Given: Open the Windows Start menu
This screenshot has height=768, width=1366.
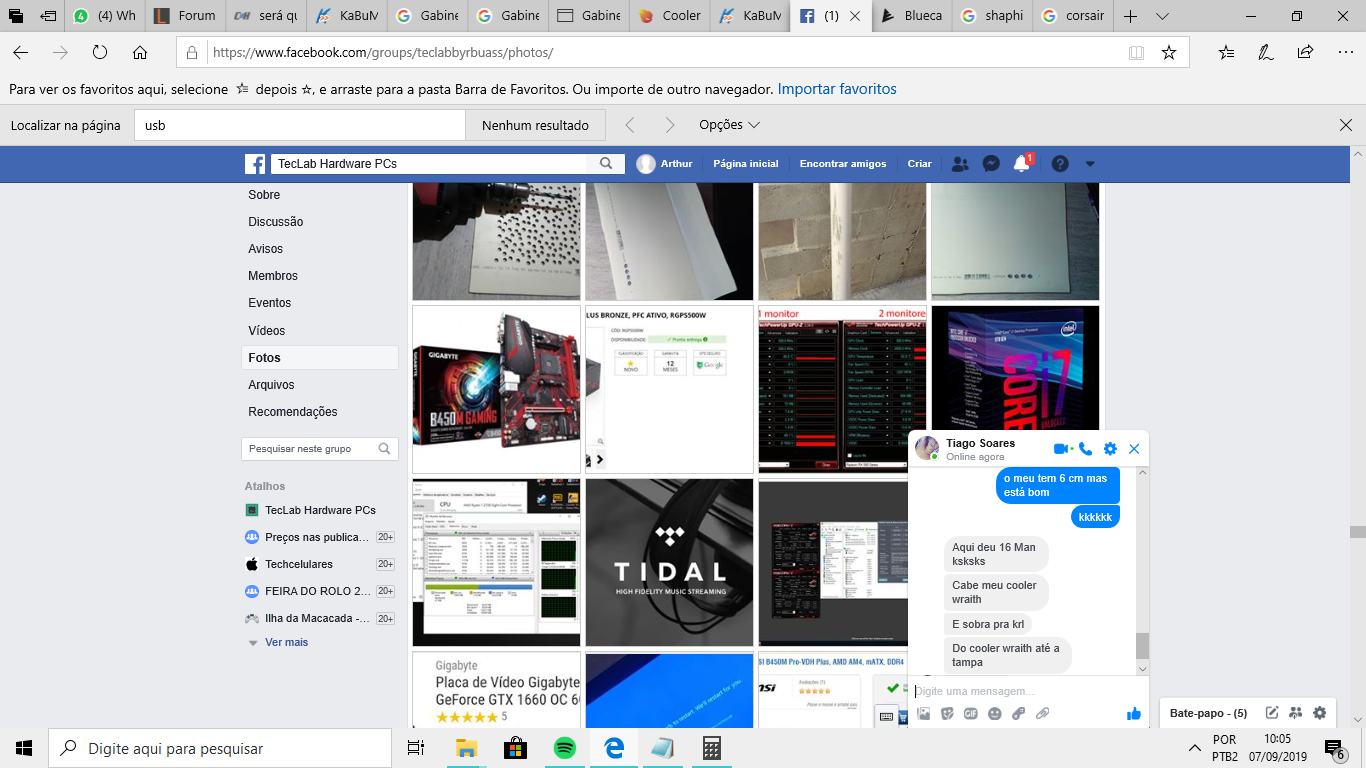Looking at the screenshot, I should click(24, 748).
